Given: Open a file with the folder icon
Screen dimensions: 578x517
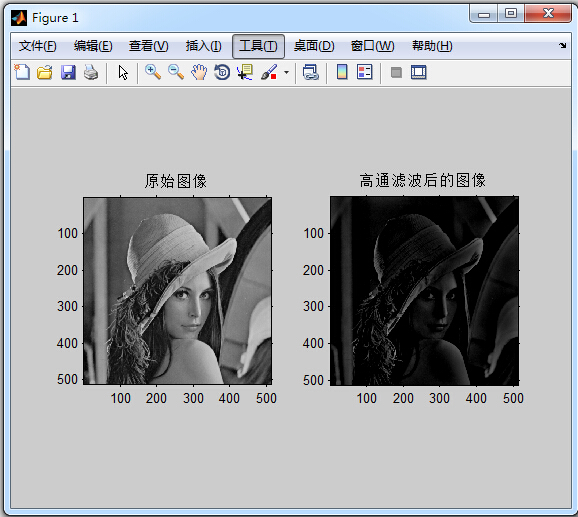Looking at the screenshot, I should click(45, 72).
